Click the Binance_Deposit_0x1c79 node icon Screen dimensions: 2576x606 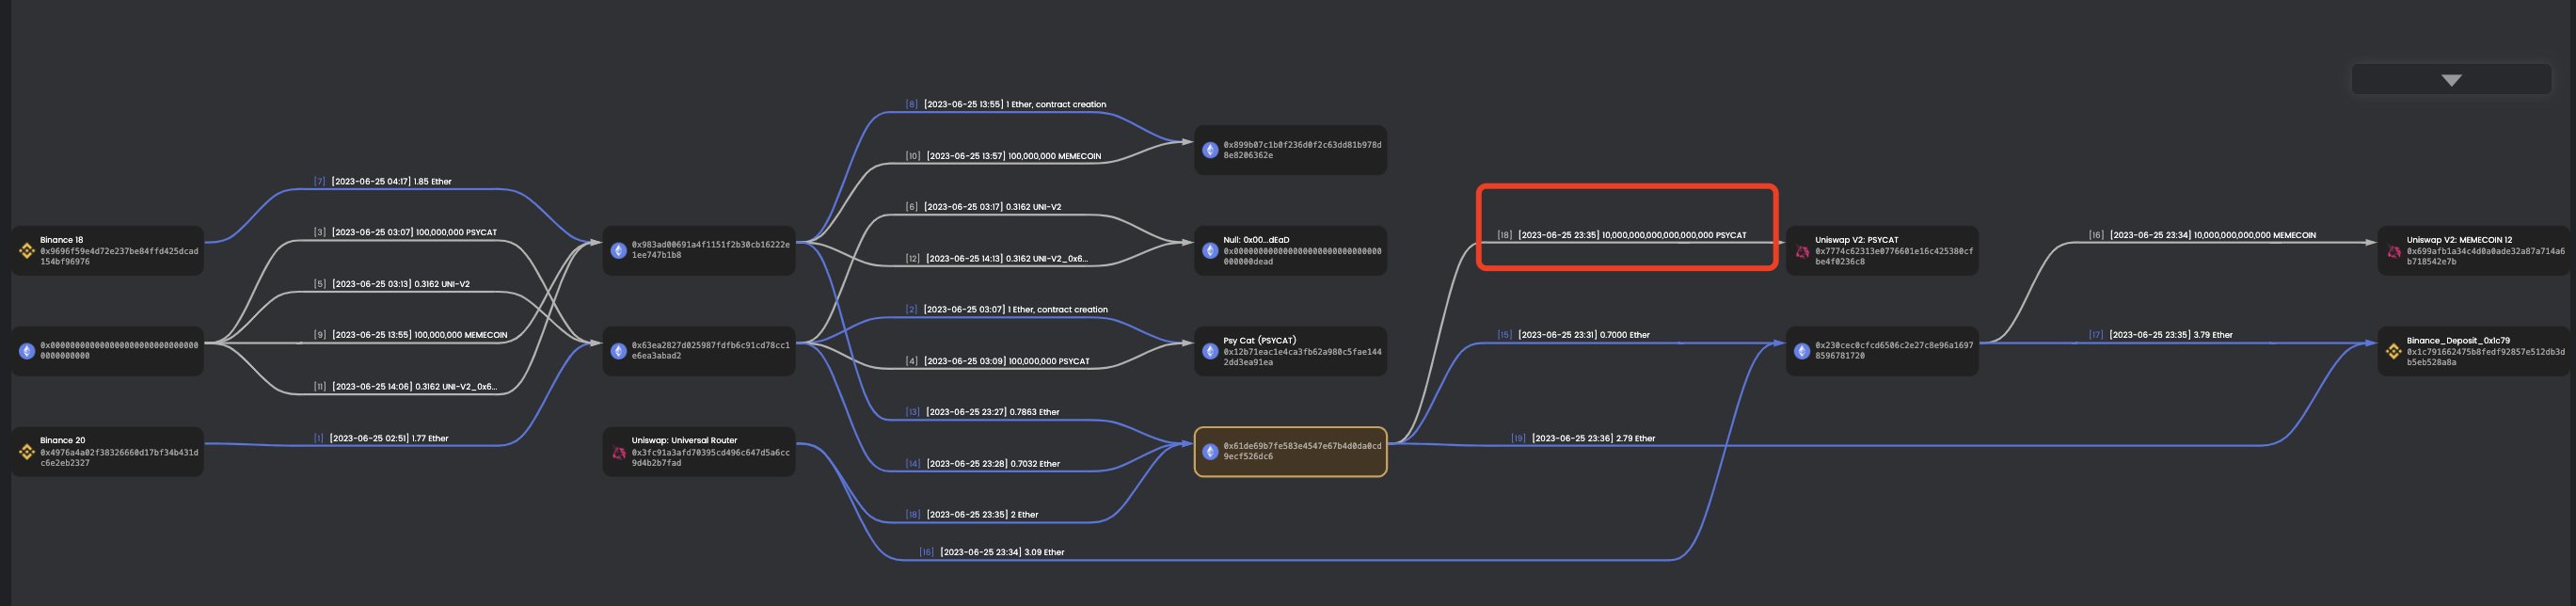2393,351
